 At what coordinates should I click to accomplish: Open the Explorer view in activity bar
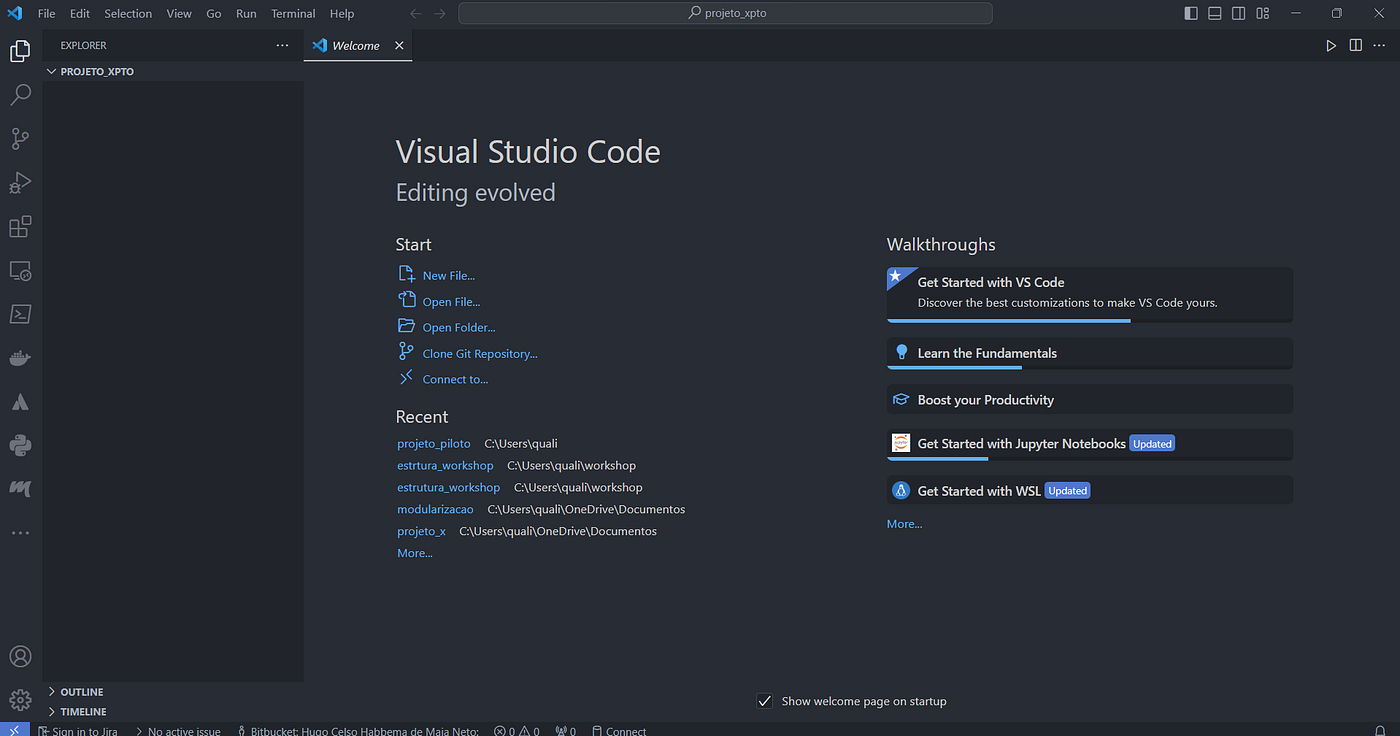coord(20,51)
